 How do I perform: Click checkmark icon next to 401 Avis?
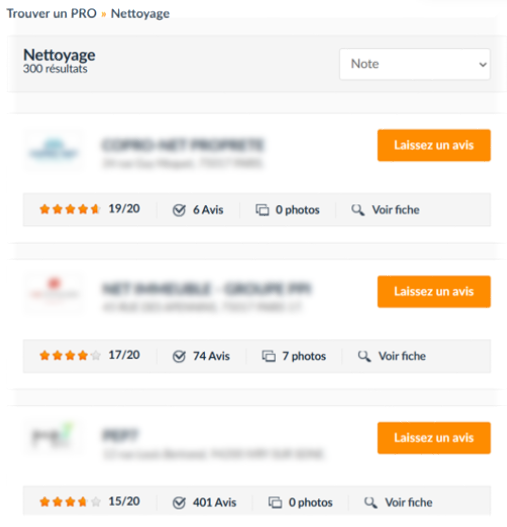179,503
